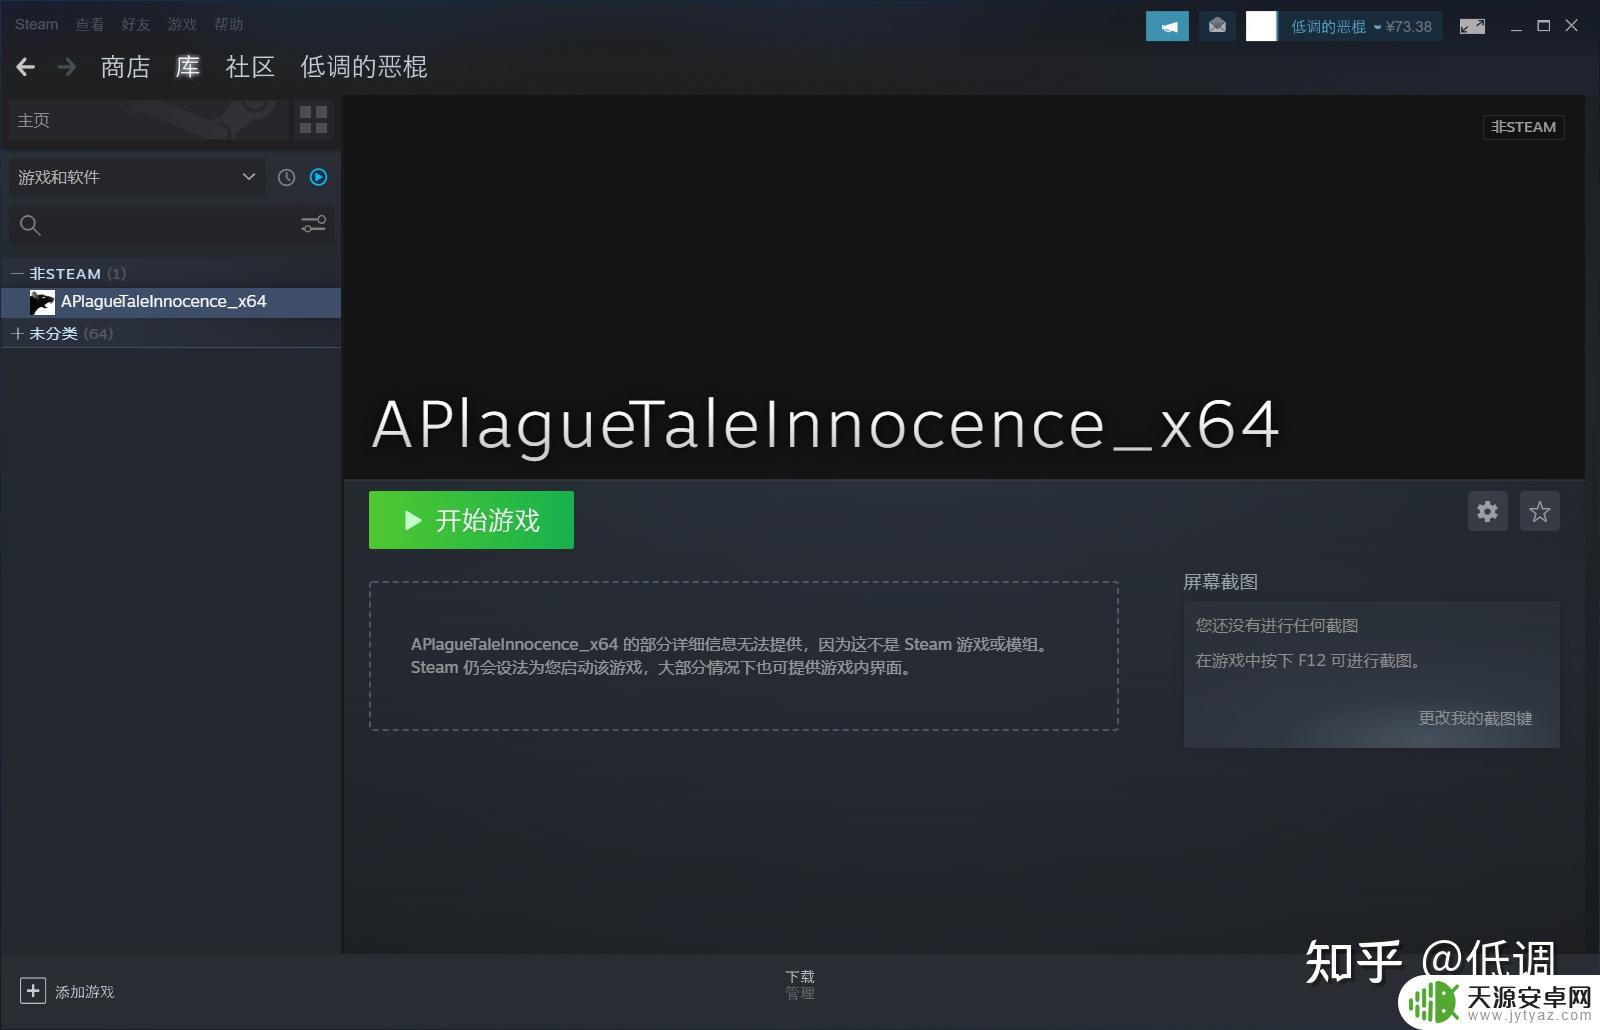
Task: Switch to Big Picture mode icon
Action: click(1472, 26)
